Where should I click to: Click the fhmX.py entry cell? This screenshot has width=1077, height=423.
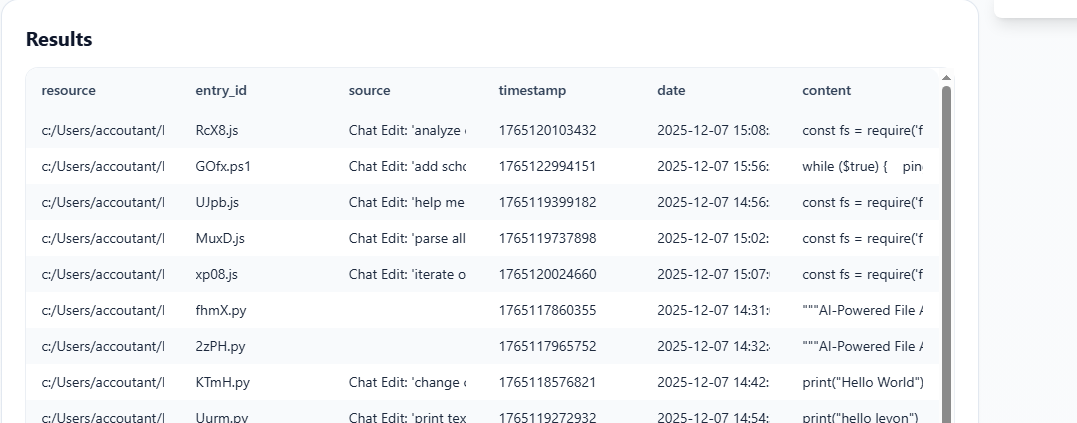pyautogui.click(x=221, y=310)
